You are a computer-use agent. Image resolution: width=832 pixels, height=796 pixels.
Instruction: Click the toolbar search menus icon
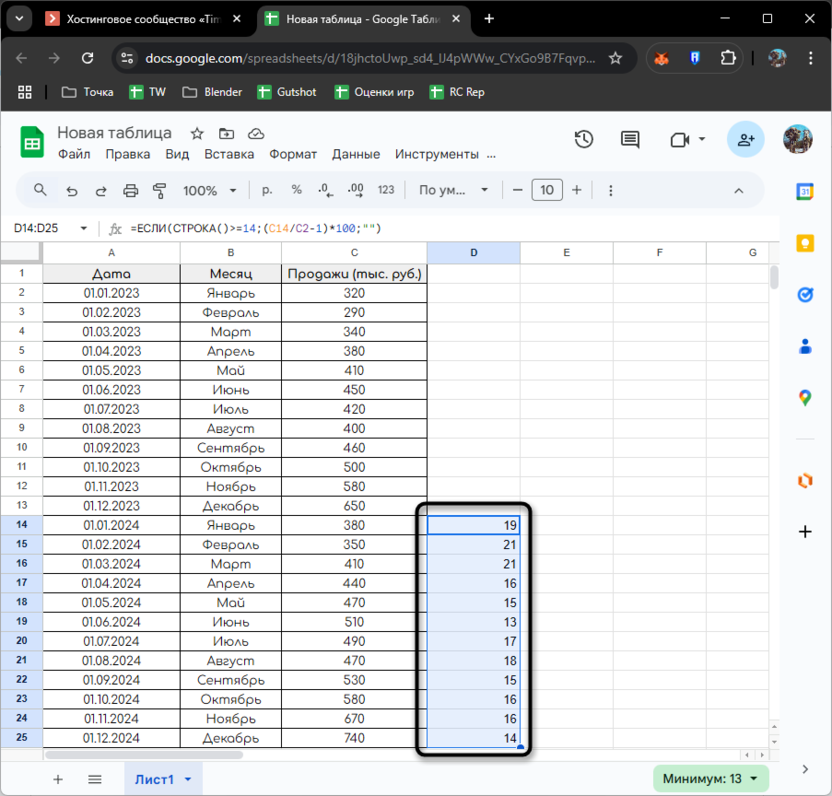41,190
